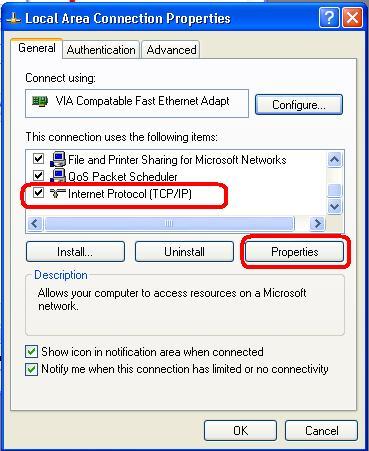Open Properties for the selected item
Viewport: 369px width, 451px height.
pyautogui.click(x=294, y=252)
